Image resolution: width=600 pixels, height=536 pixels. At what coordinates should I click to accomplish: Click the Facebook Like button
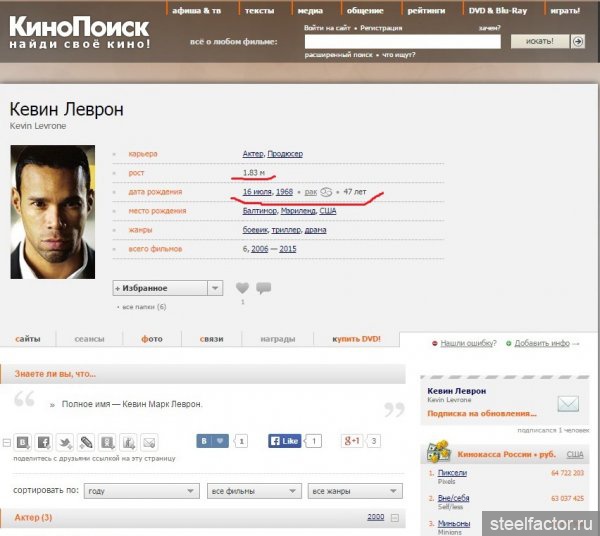[x=285, y=441]
